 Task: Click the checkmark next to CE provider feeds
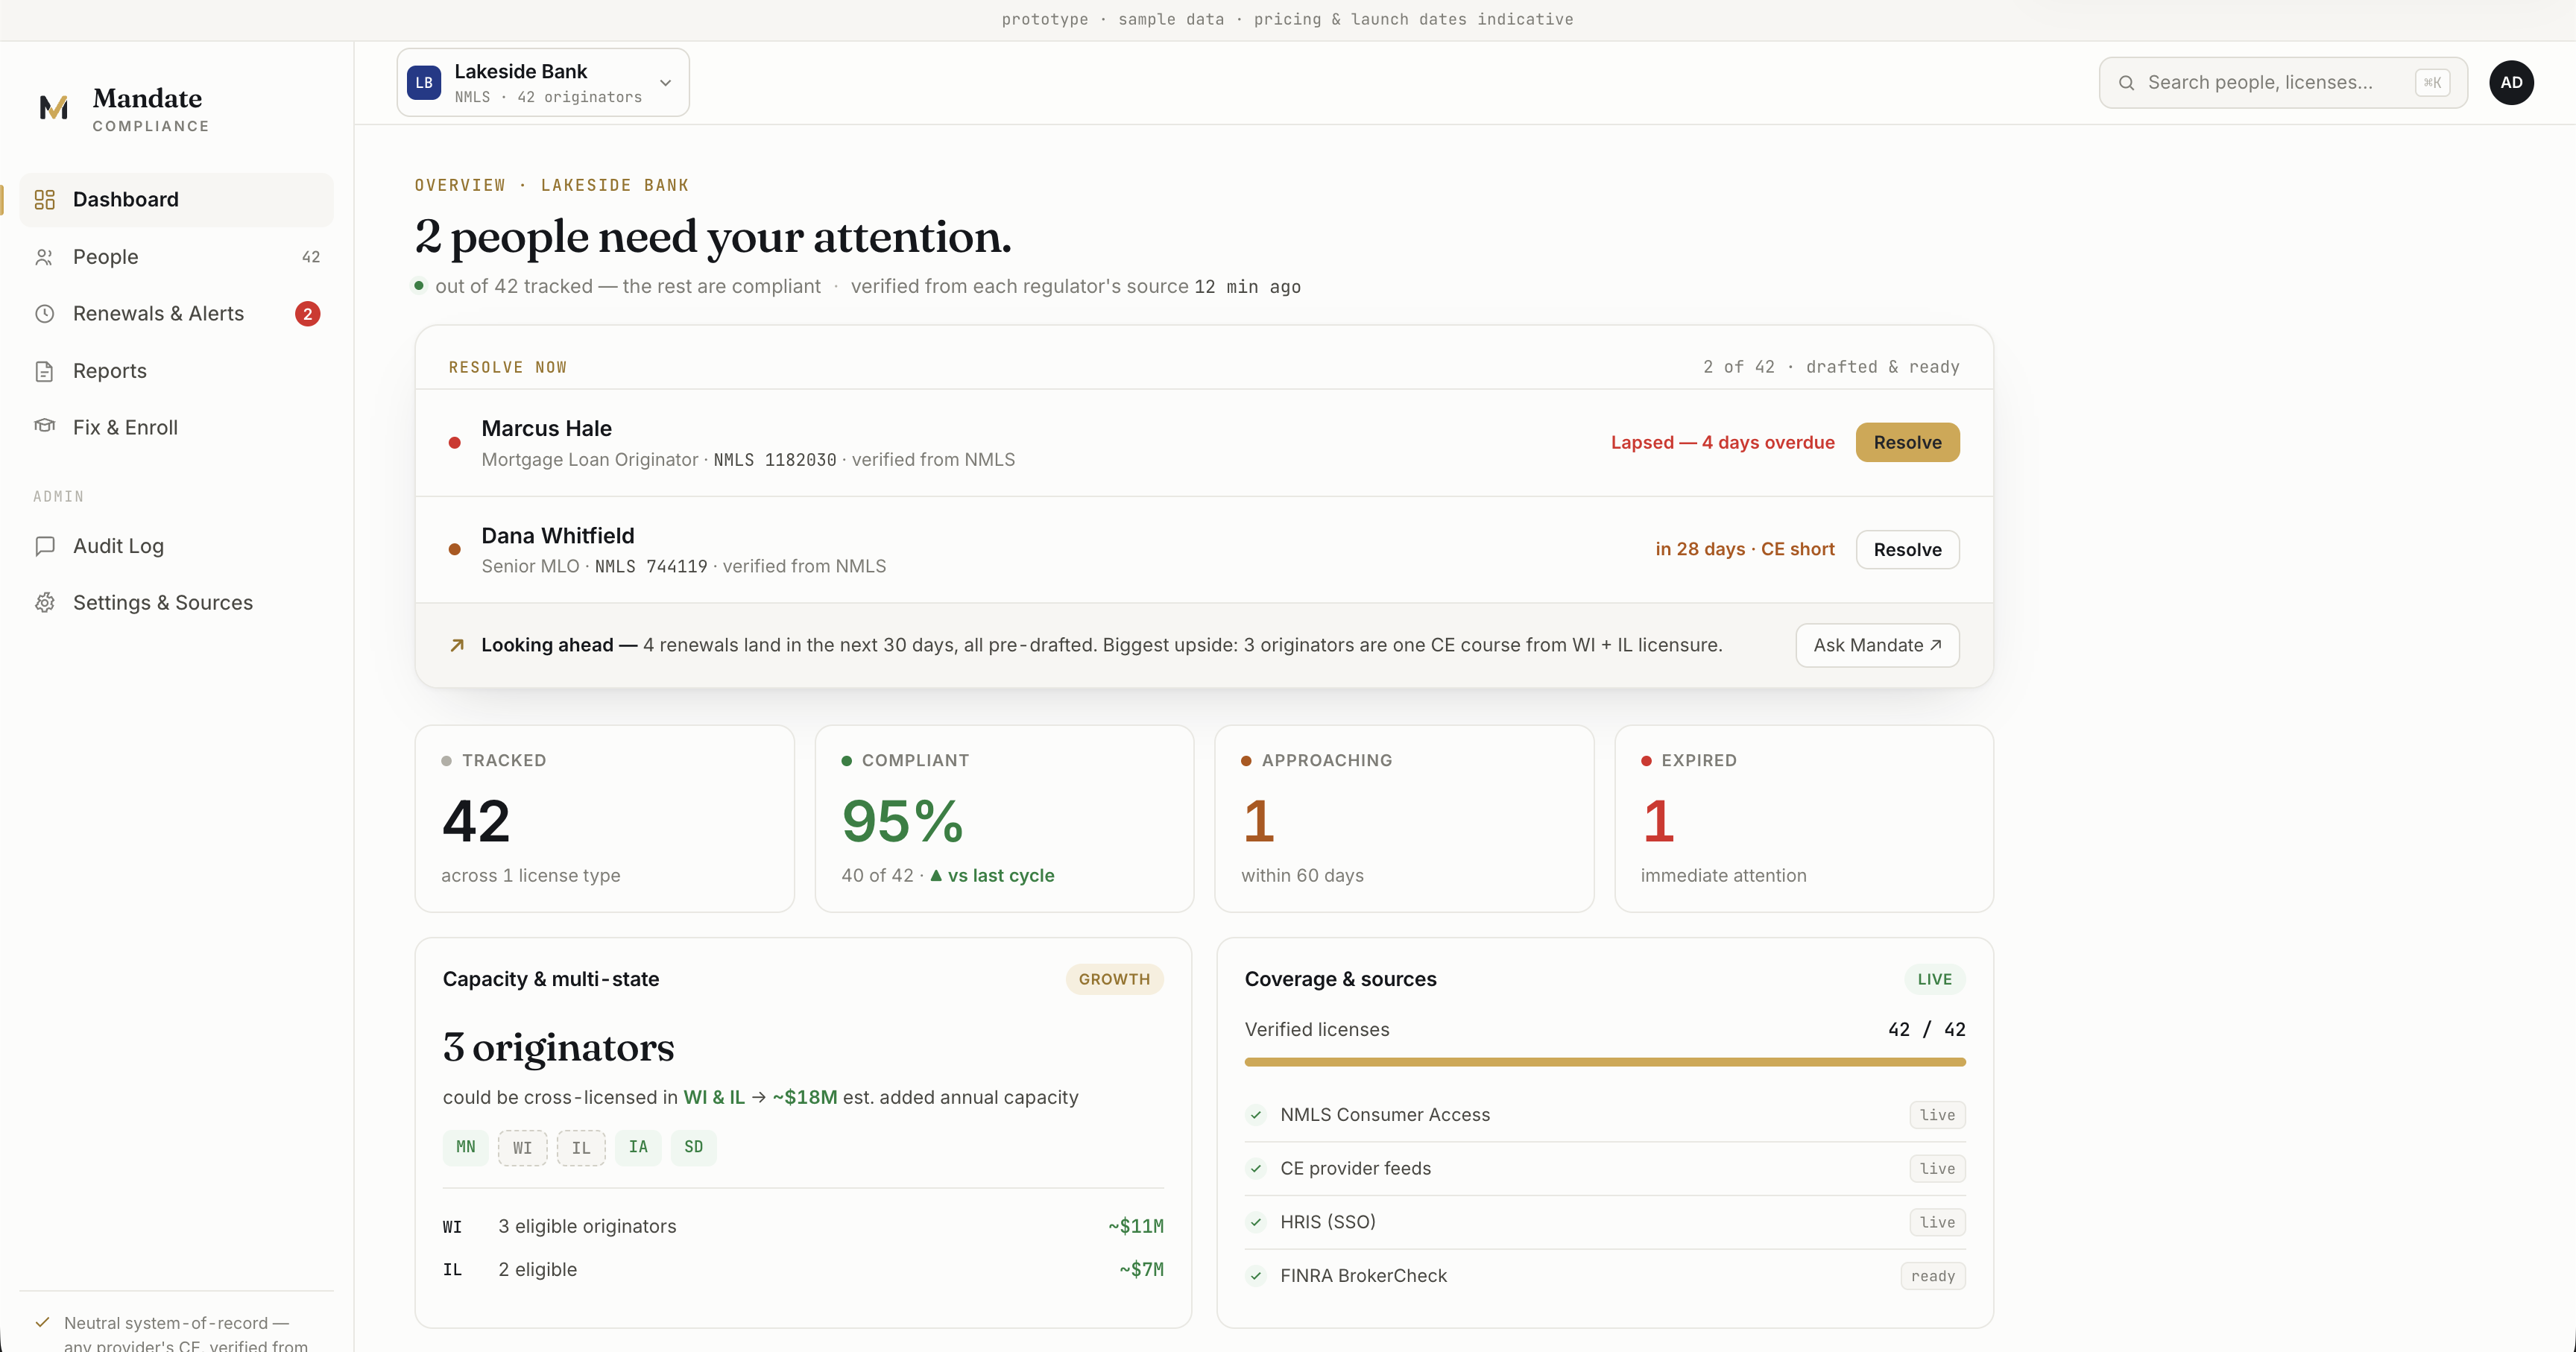click(1256, 1169)
